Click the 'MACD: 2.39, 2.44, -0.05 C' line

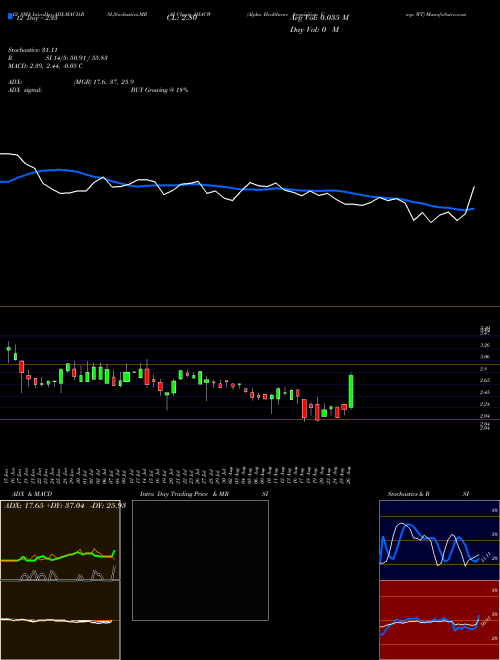click(45, 66)
